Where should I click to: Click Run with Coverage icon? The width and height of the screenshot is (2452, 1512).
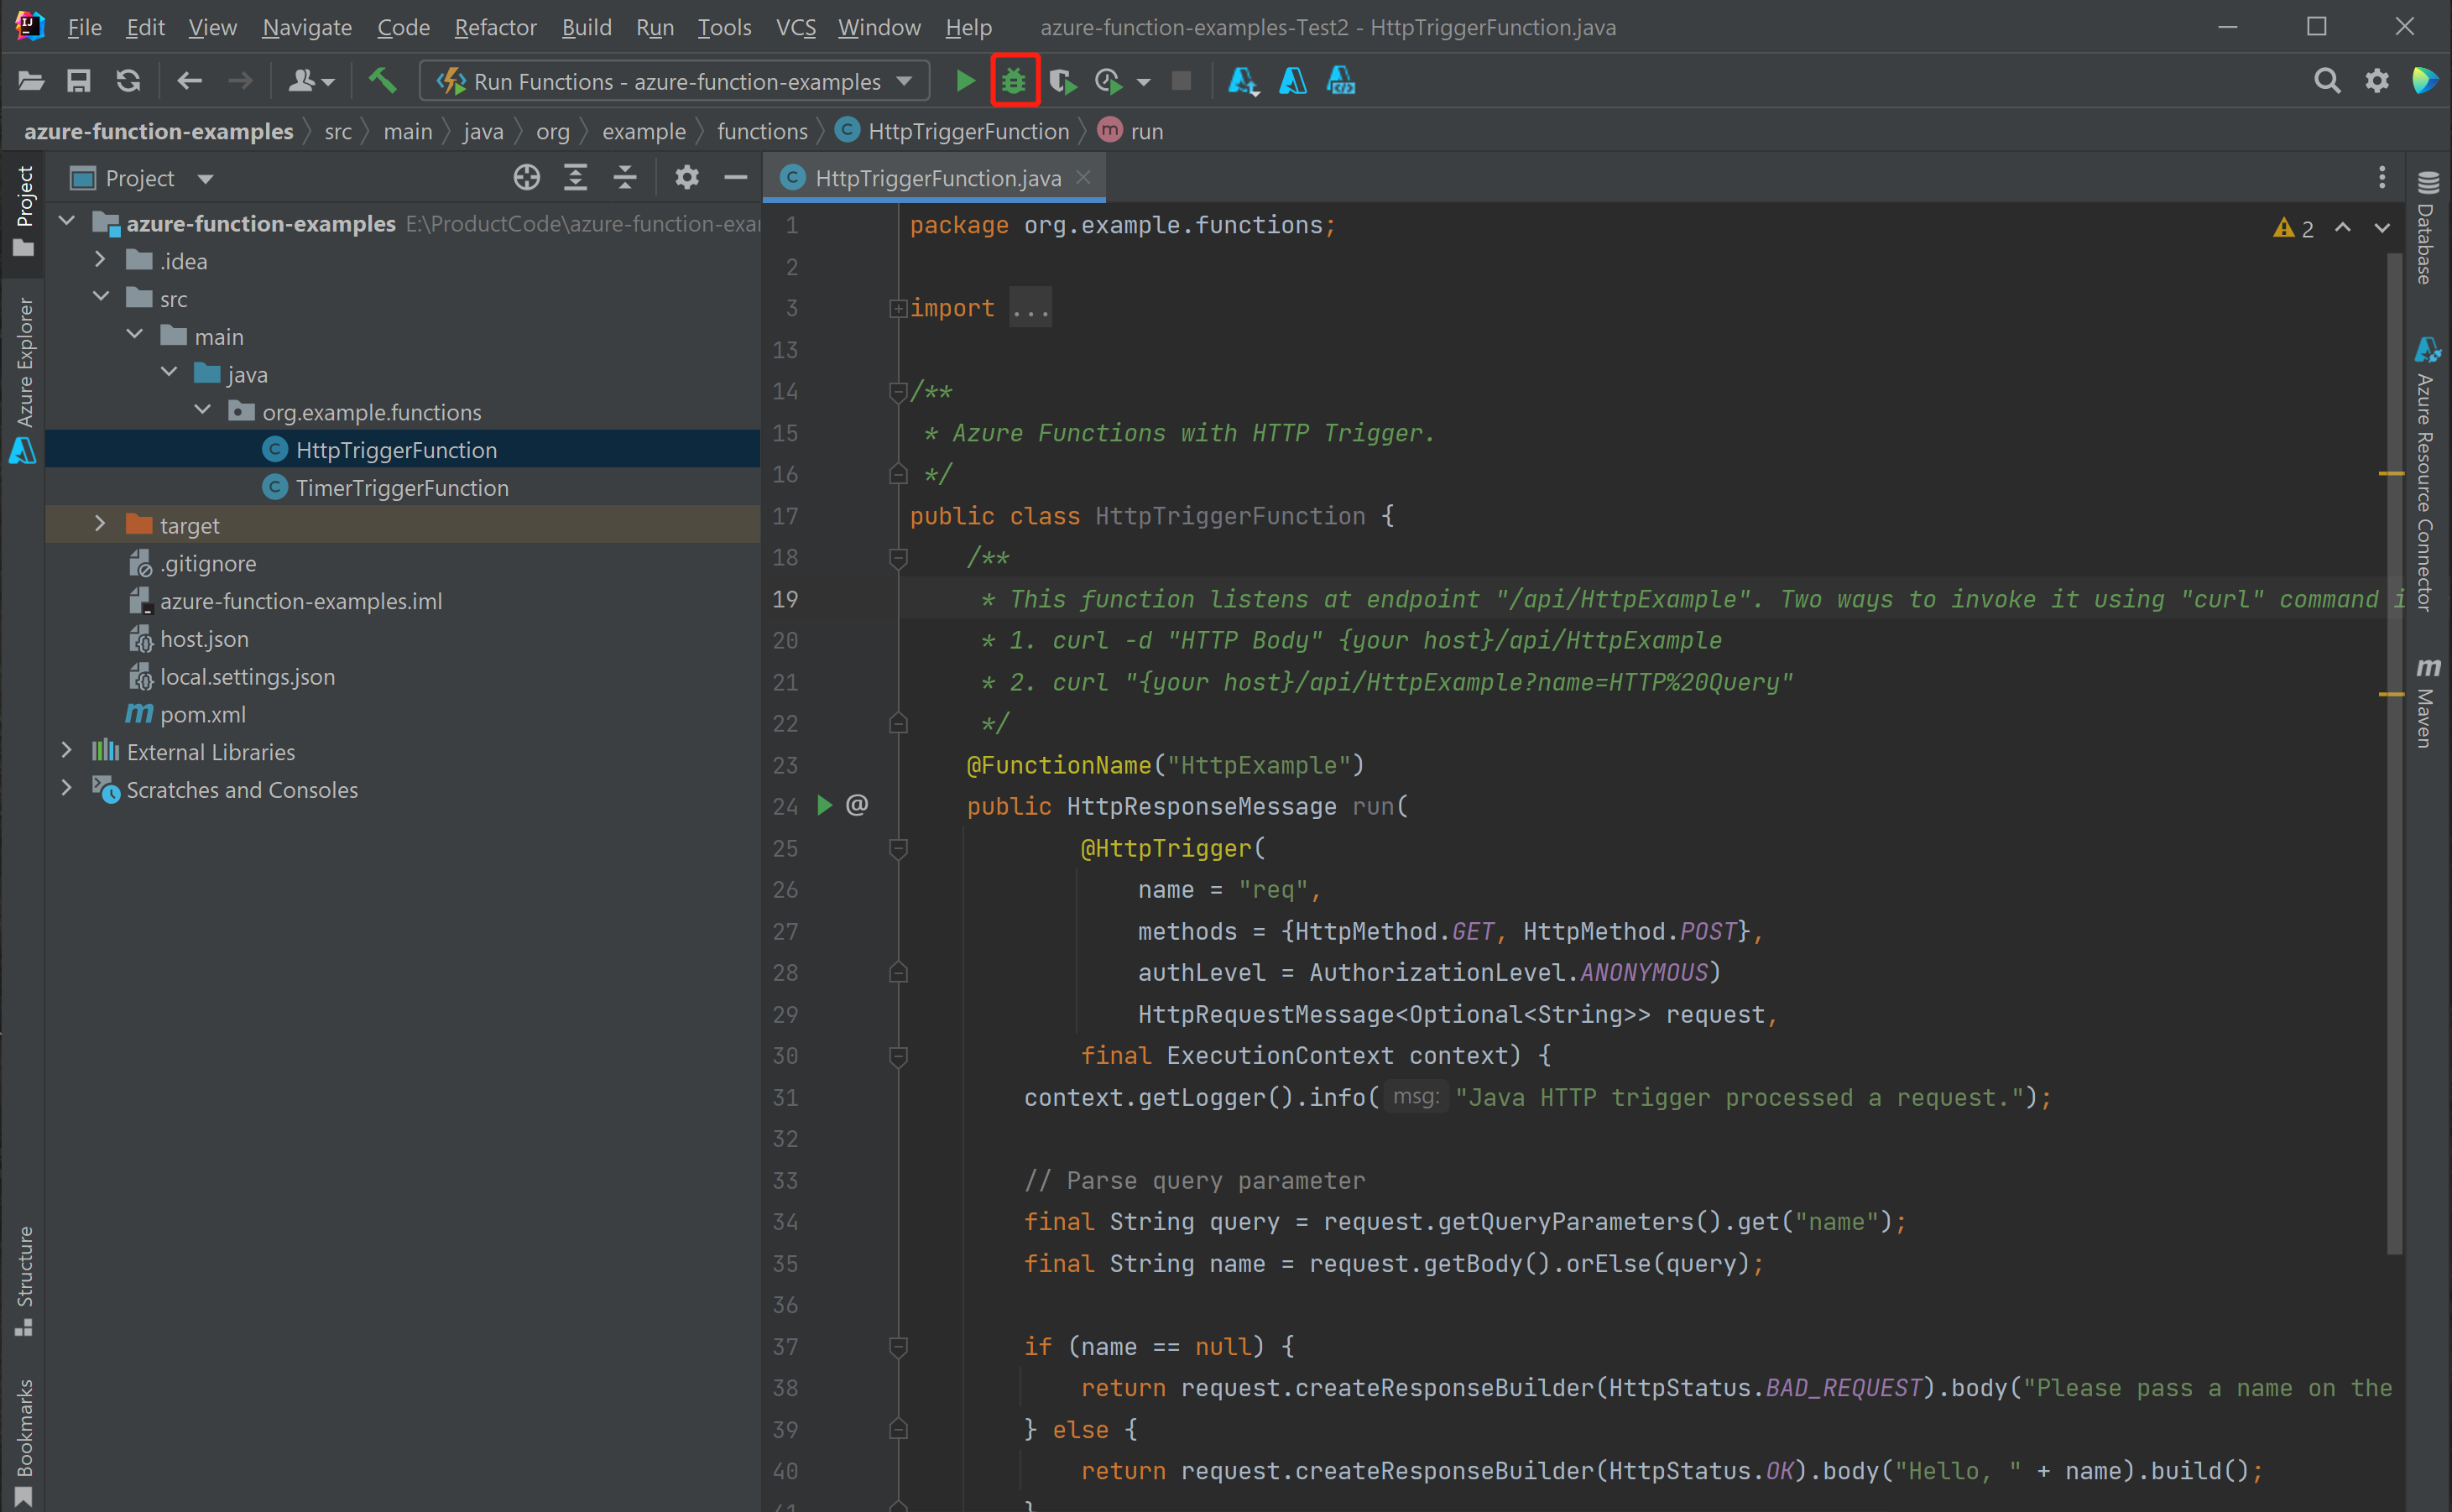click(x=1062, y=81)
